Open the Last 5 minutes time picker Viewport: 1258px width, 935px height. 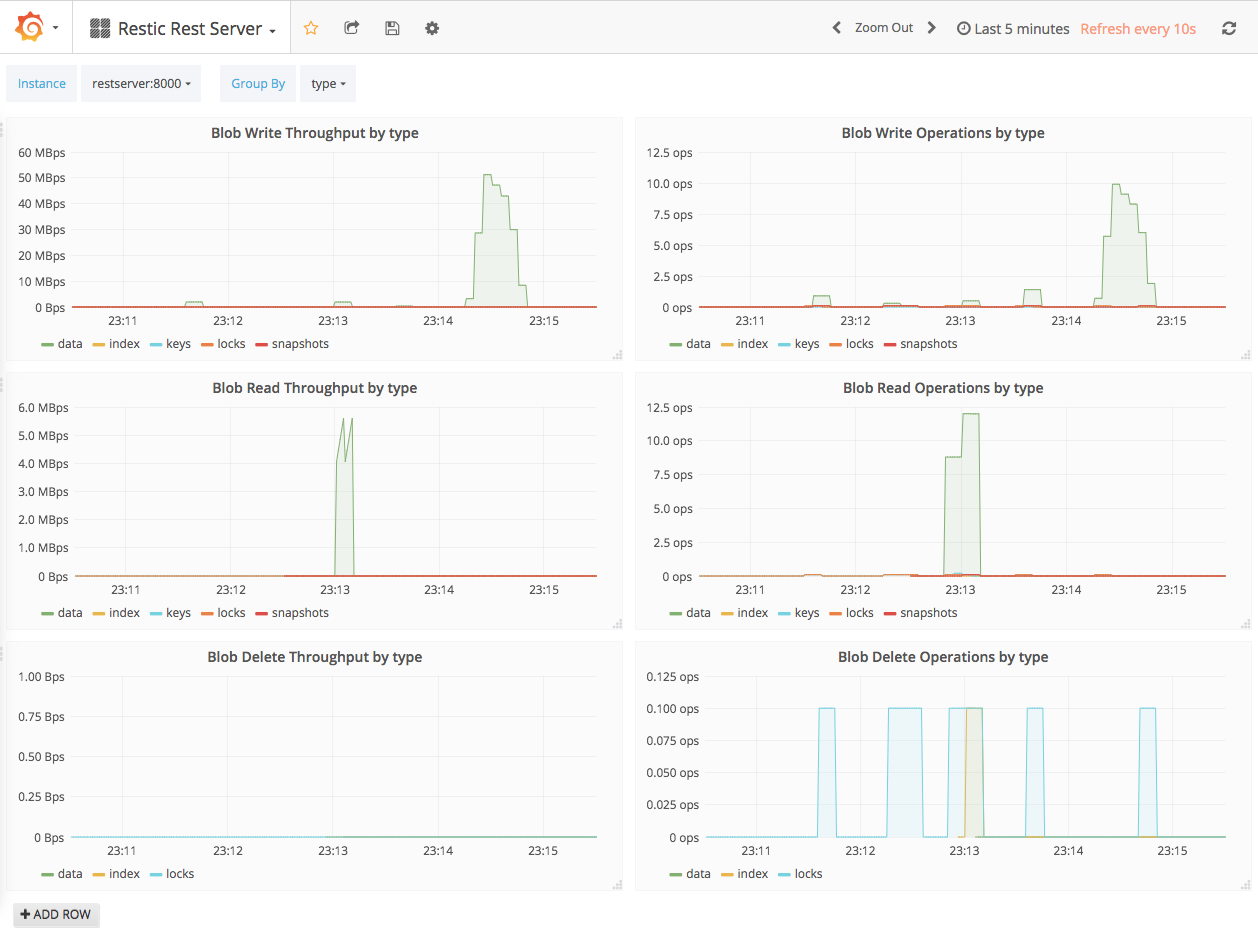click(1013, 28)
